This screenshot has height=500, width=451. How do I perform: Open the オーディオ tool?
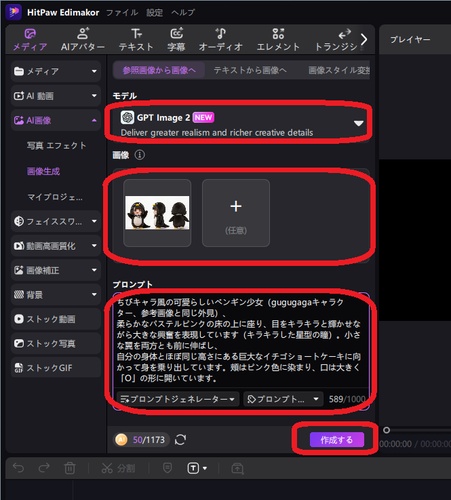click(220, 40)
